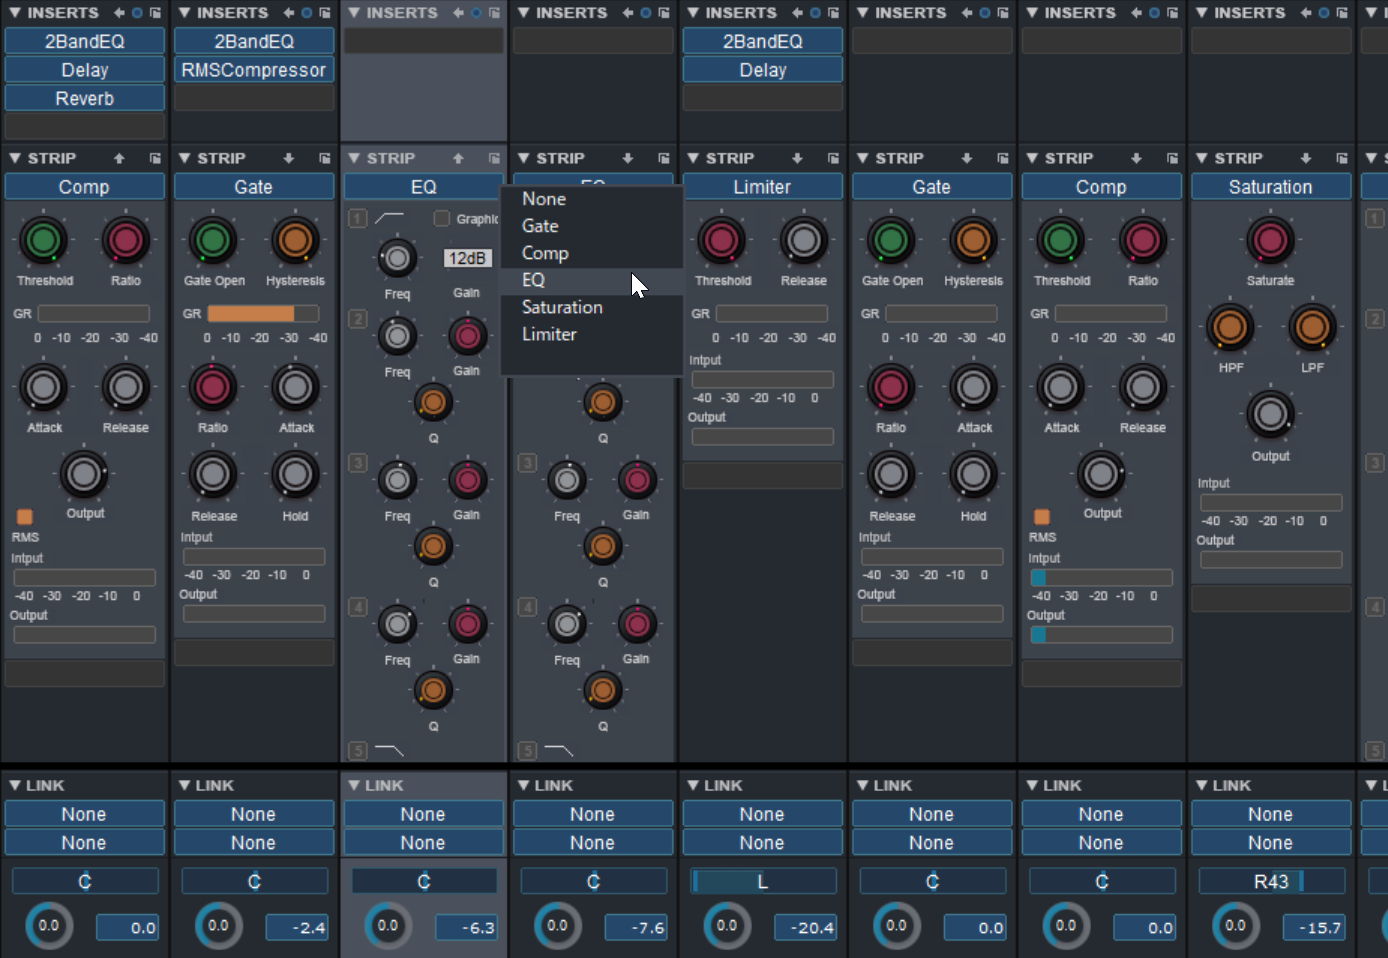Image resolution: width=1388 pixels, height=958 pixels.
Task: Pop out the Gate strip on the RMSCompressor channel
Action: pyautogui.click(x=325, y=158)
